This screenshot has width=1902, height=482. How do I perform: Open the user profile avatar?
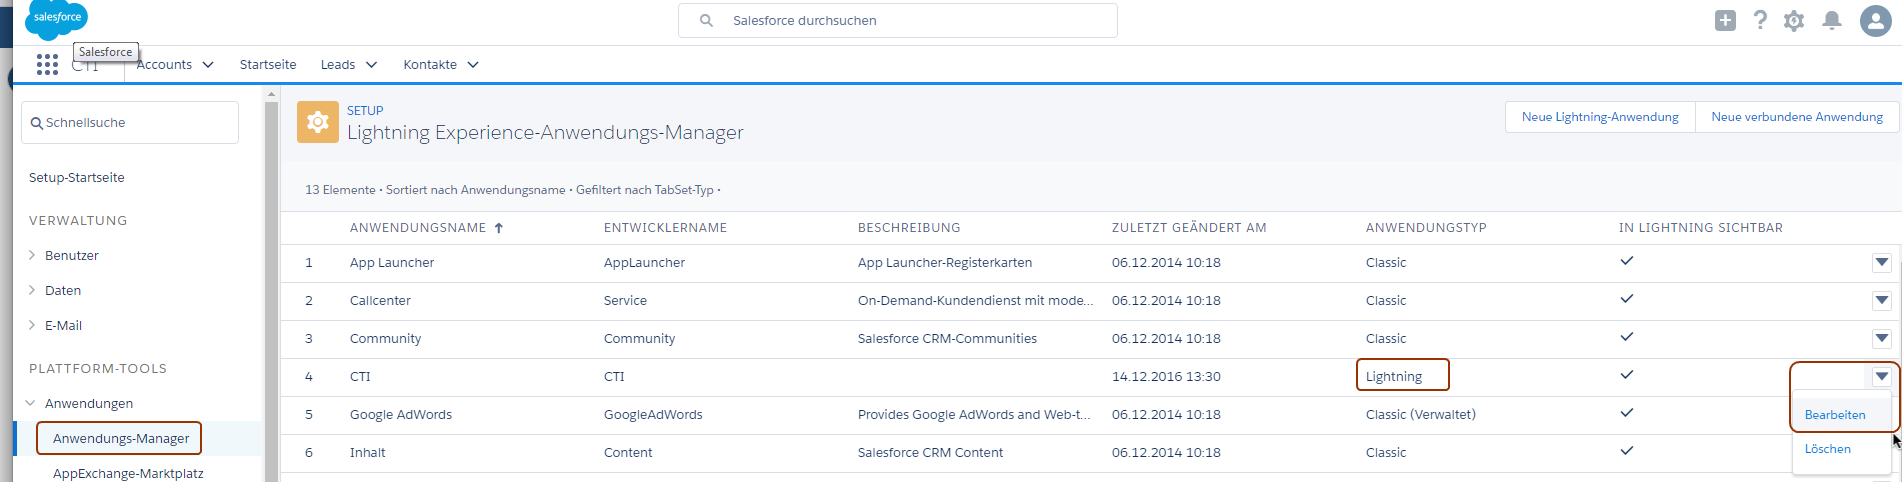(x=1875, y=20)
